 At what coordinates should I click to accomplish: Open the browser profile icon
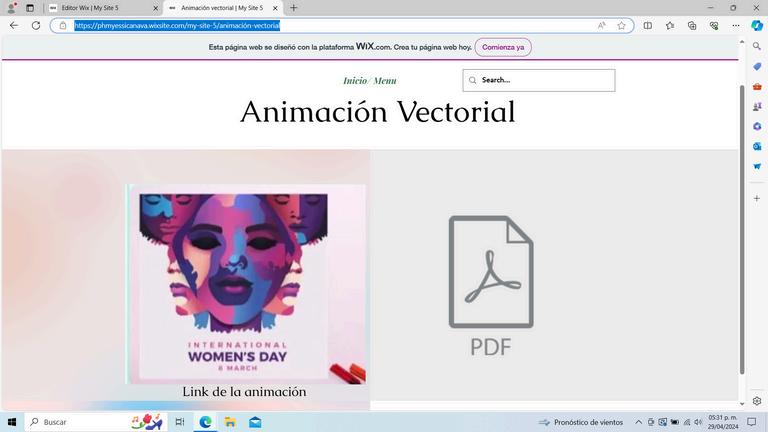tap(11, 8)
